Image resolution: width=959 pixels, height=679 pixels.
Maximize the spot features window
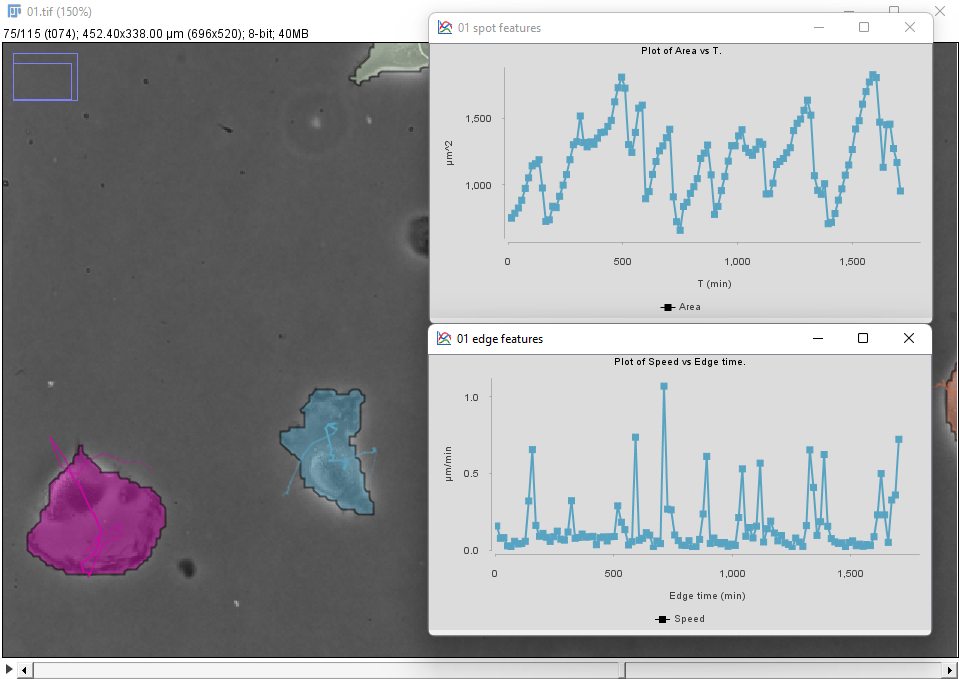click(x=864, y=28)
